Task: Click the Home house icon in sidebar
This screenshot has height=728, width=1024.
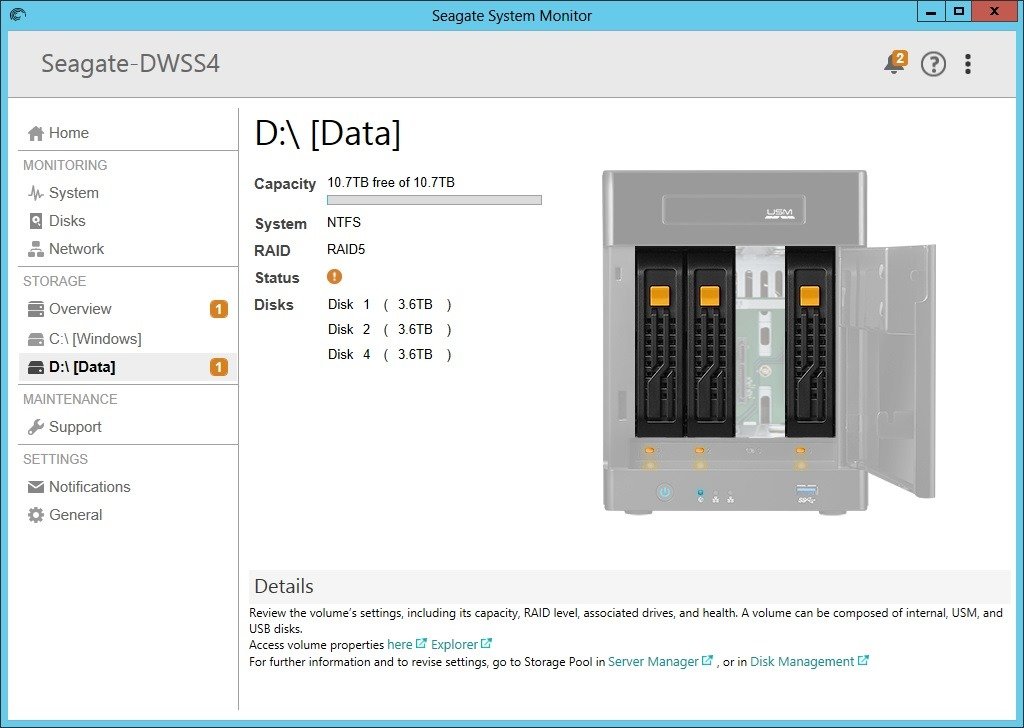Action: click(x=36, y=133)
